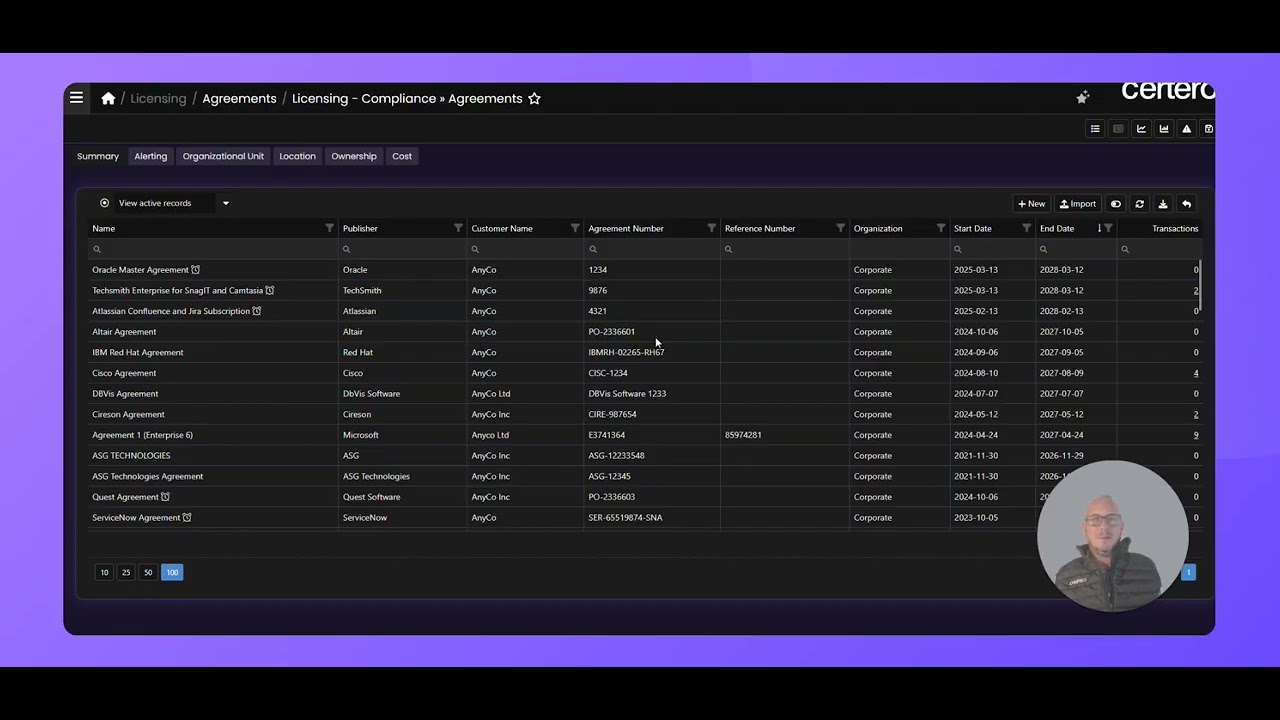The height and width of the screenshot is (720, 1280).
Task: Select the View active records radio button
Action: coord(104,203)
